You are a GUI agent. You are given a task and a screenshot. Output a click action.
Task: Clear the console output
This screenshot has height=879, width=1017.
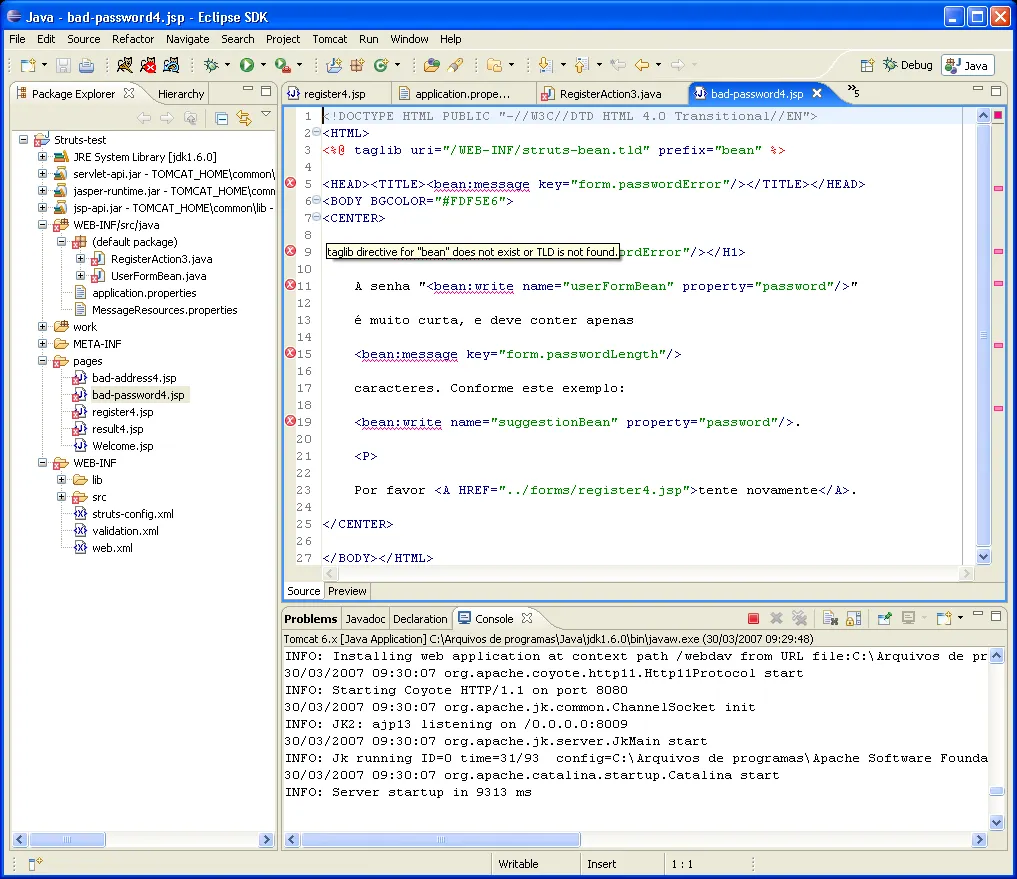coord(829,619)
